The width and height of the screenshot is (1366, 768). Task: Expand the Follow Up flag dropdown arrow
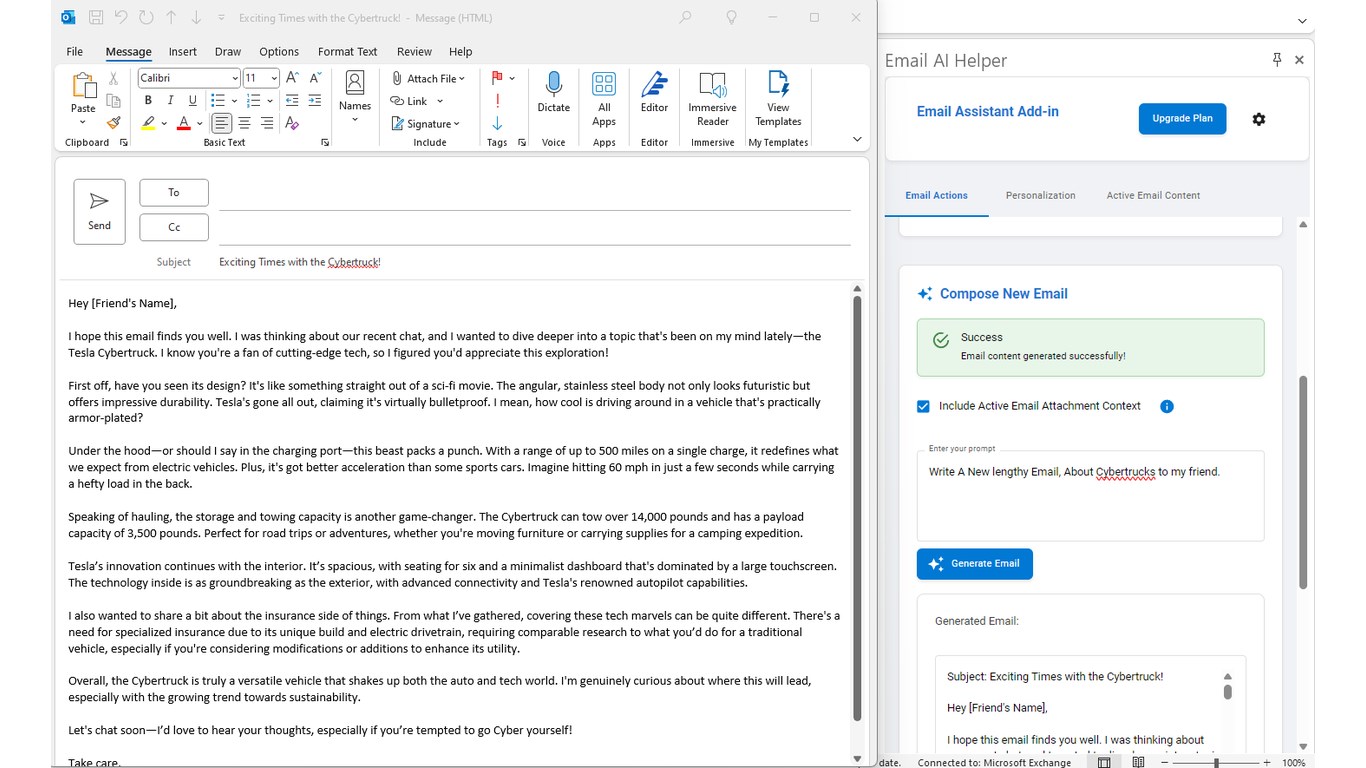(512, 78)
